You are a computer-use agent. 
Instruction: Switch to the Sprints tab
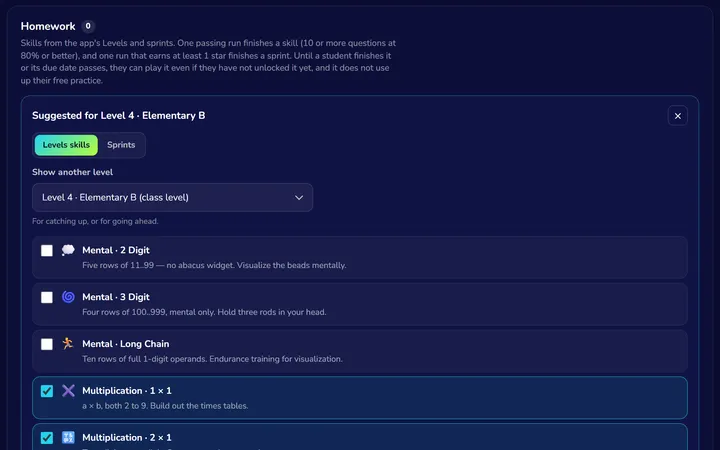click(121, 145)
